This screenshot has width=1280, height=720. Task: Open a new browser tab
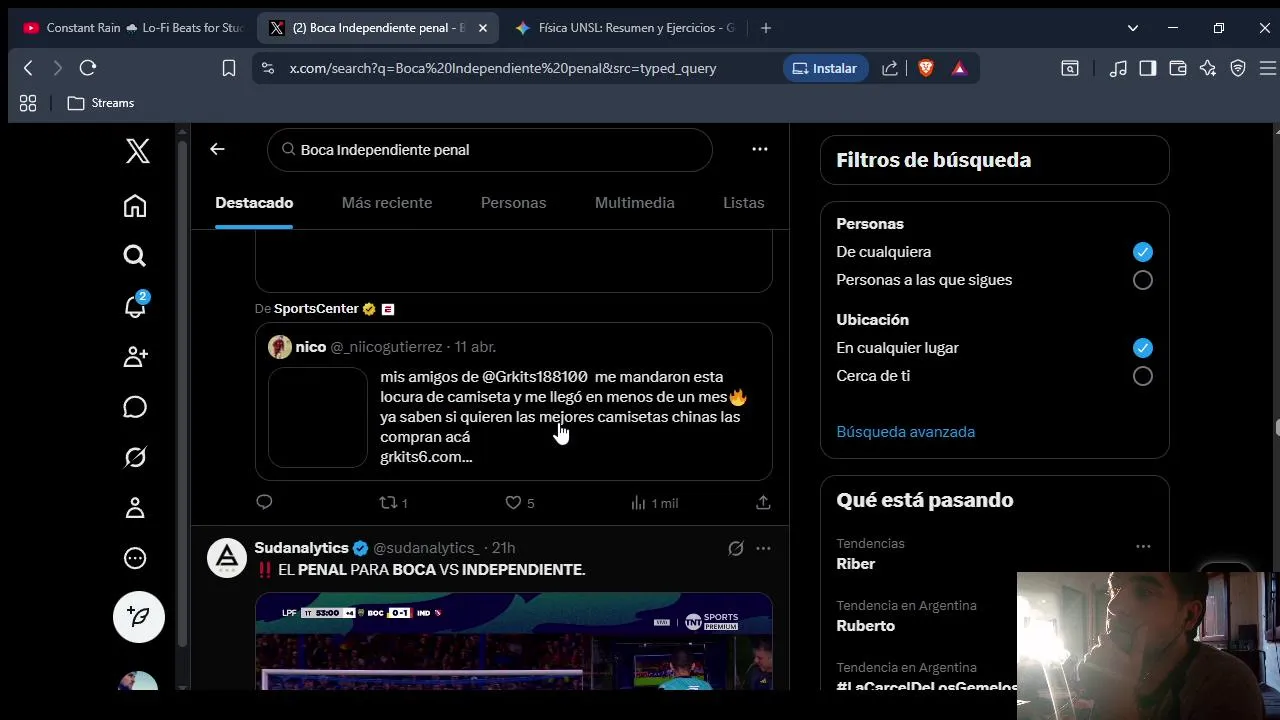tap(766, 28)
